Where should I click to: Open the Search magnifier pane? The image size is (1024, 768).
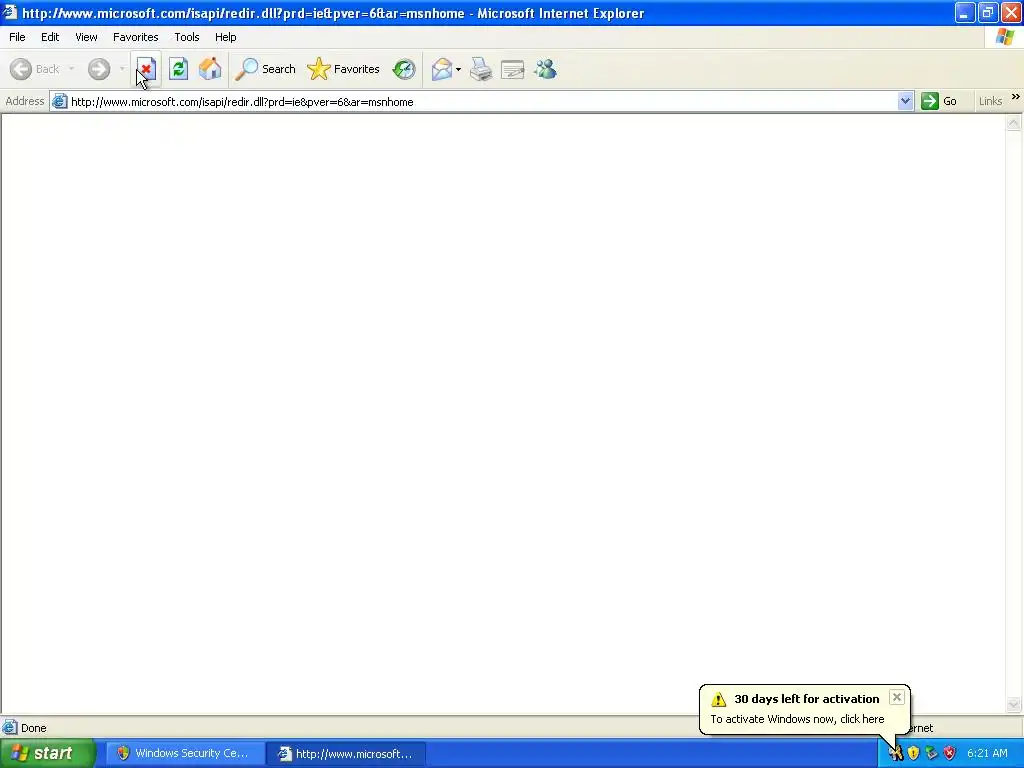tap(265, 69)
